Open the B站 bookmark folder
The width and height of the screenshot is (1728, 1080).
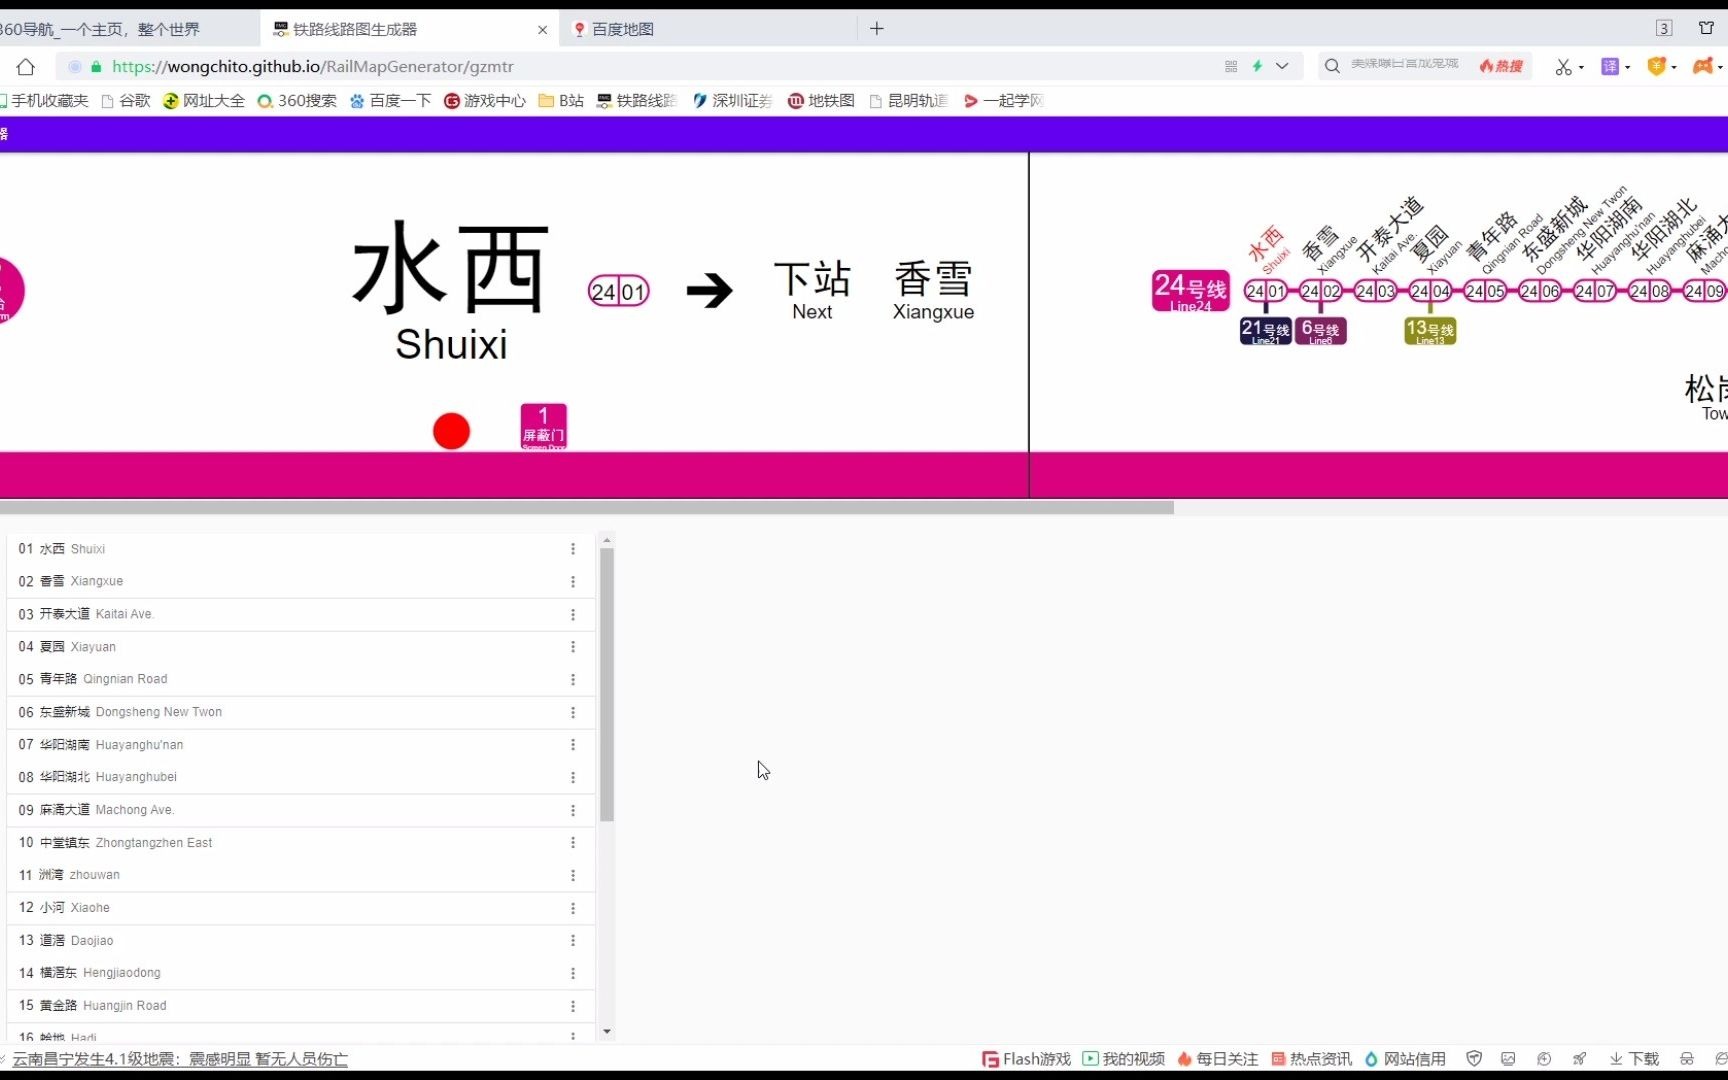click(x=561, y=101)
